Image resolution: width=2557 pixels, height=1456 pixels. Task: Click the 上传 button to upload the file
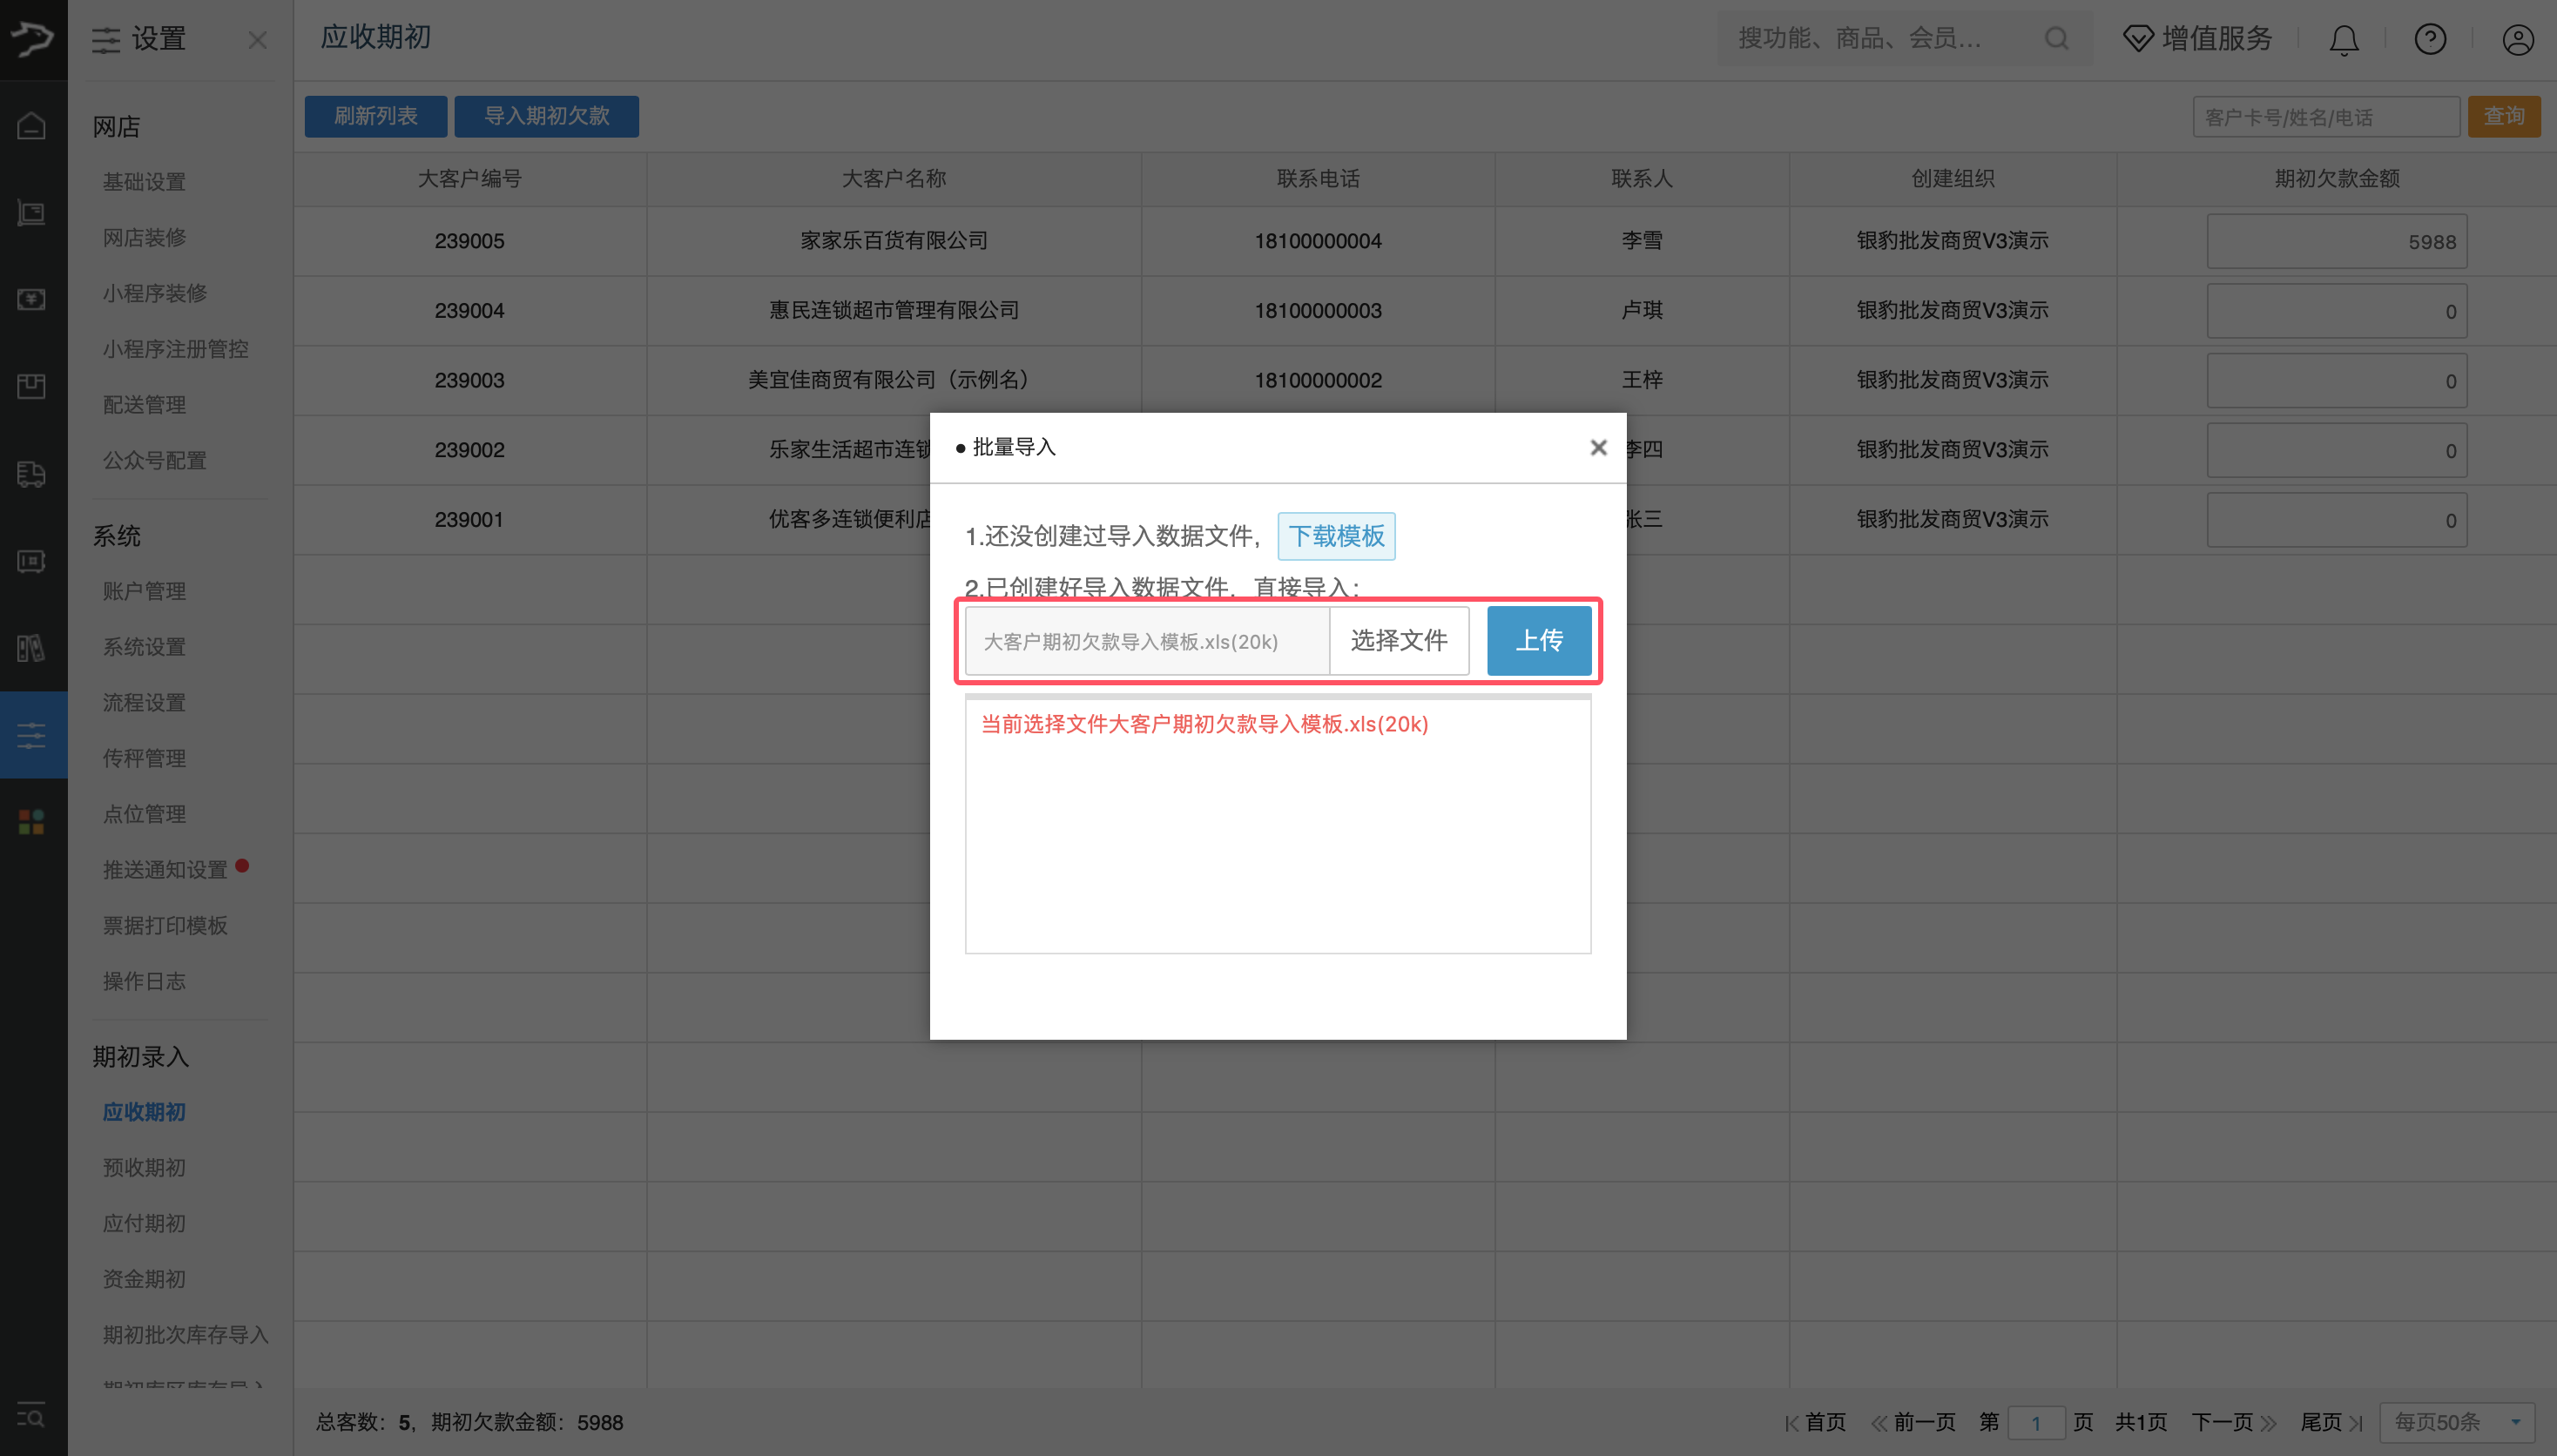[x=1538, y=641]
